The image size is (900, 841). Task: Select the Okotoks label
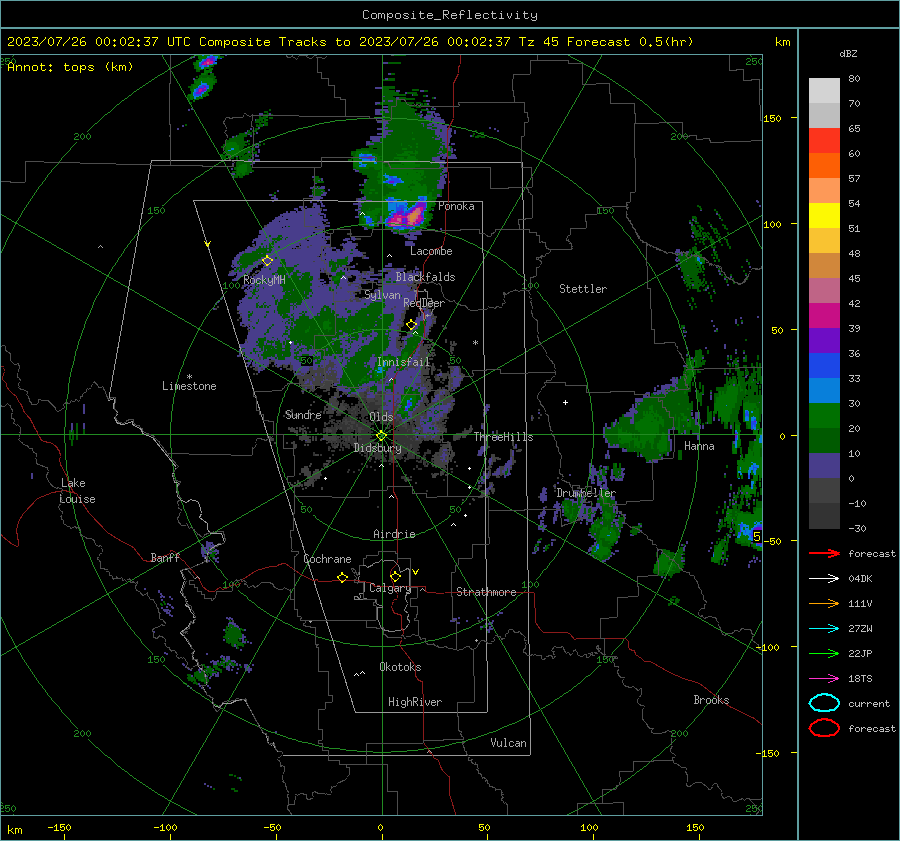pyautogui.click(x=400, y=667)
